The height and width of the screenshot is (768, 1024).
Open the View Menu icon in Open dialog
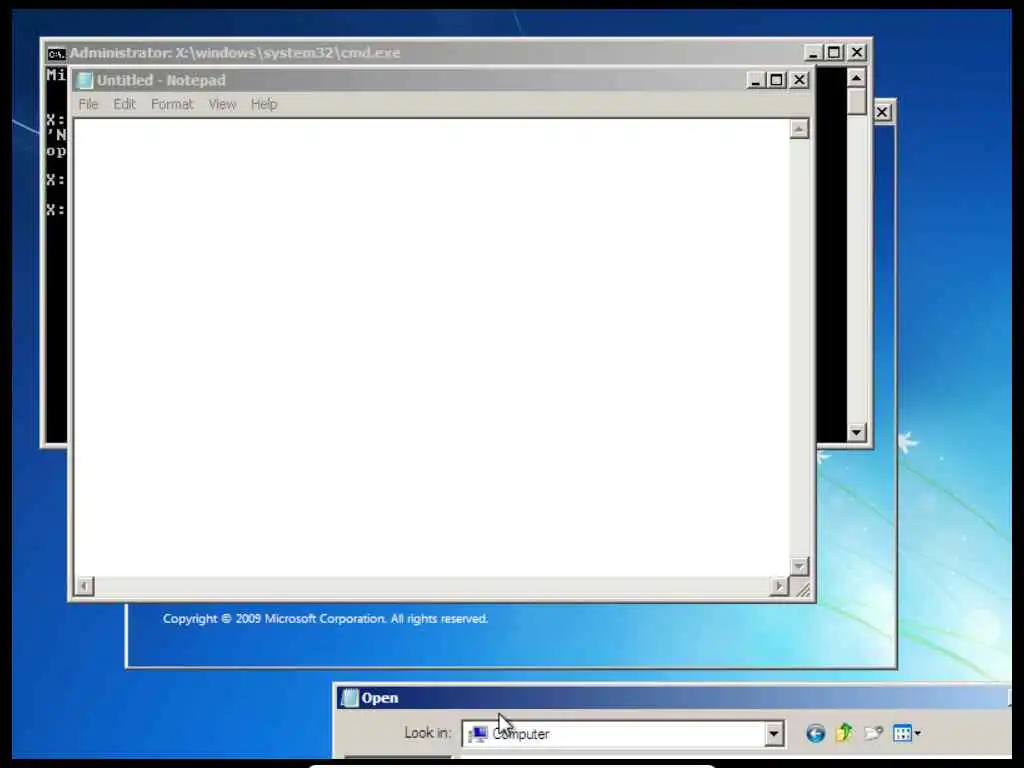(906, 733)
